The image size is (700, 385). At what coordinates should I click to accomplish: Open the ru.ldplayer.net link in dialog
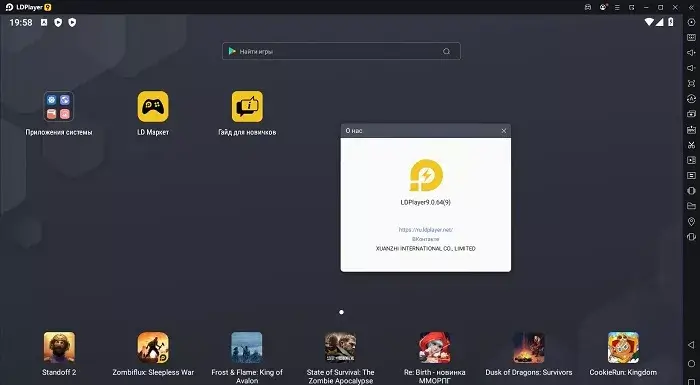425,230
